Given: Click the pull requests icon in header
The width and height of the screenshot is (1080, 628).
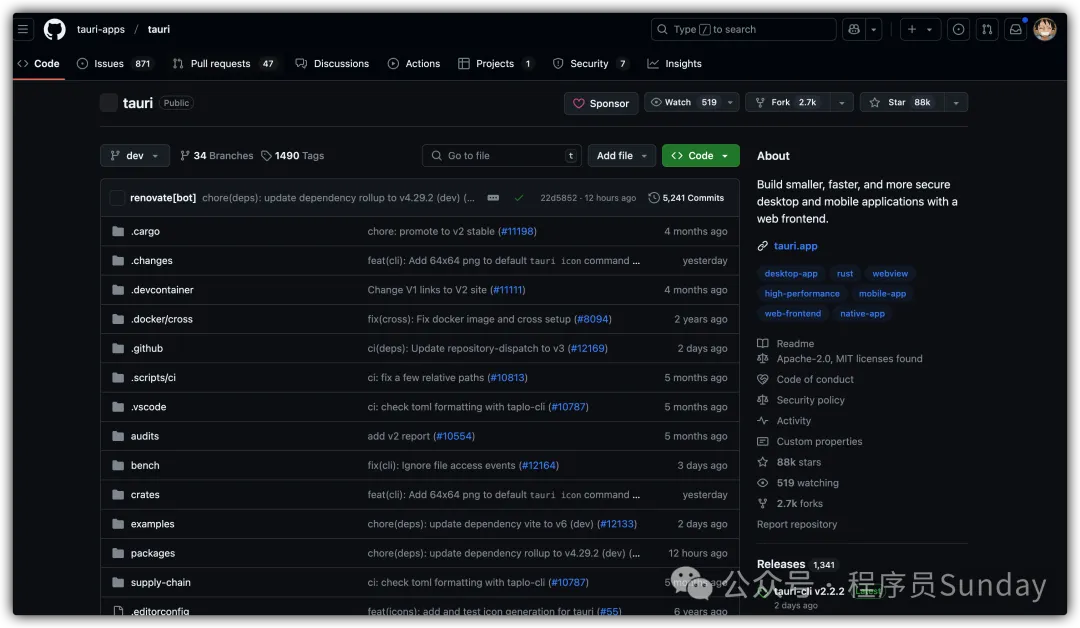Looking at the screenshot, I should pos(986,29).
